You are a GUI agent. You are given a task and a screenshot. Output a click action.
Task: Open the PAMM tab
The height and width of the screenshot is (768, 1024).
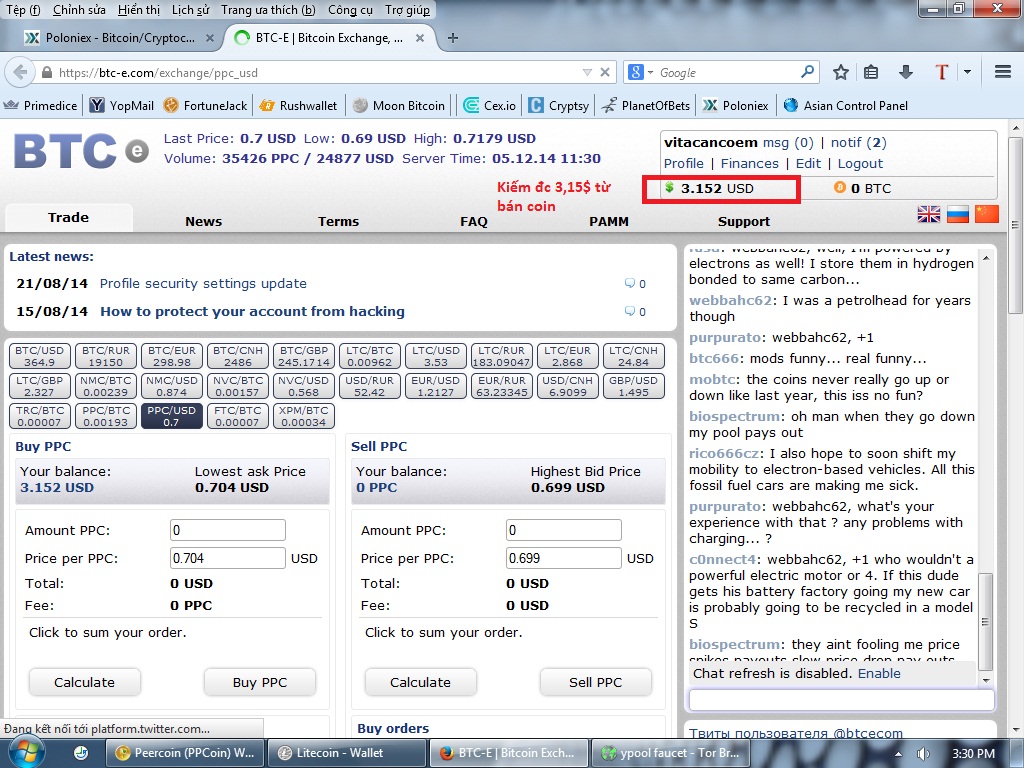(609, 221)
